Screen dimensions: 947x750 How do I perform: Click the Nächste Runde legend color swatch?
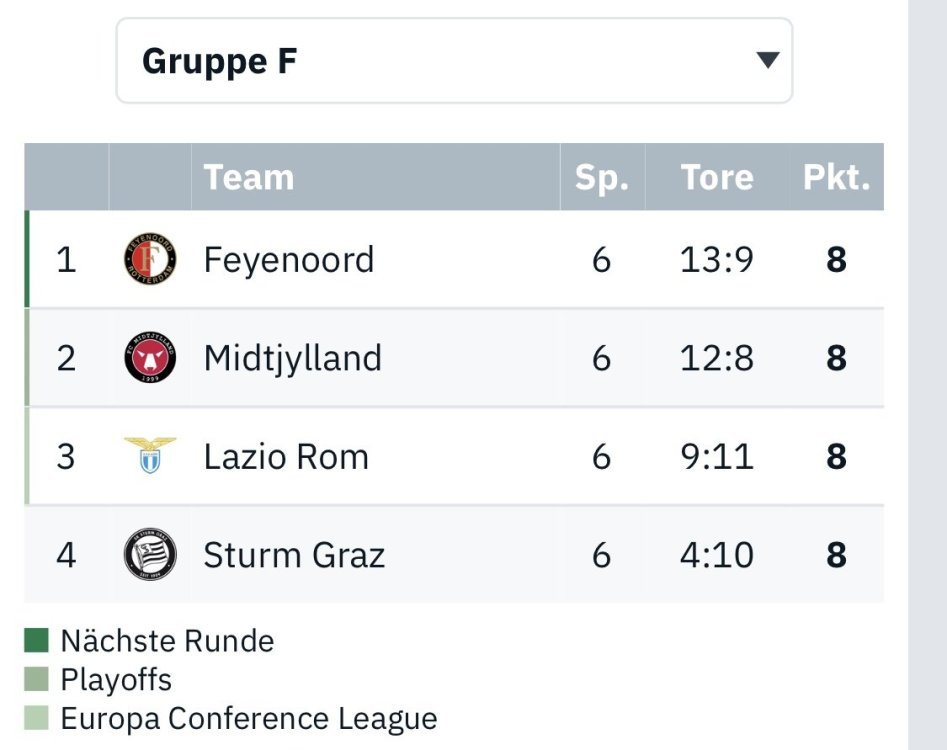(37, 640)
